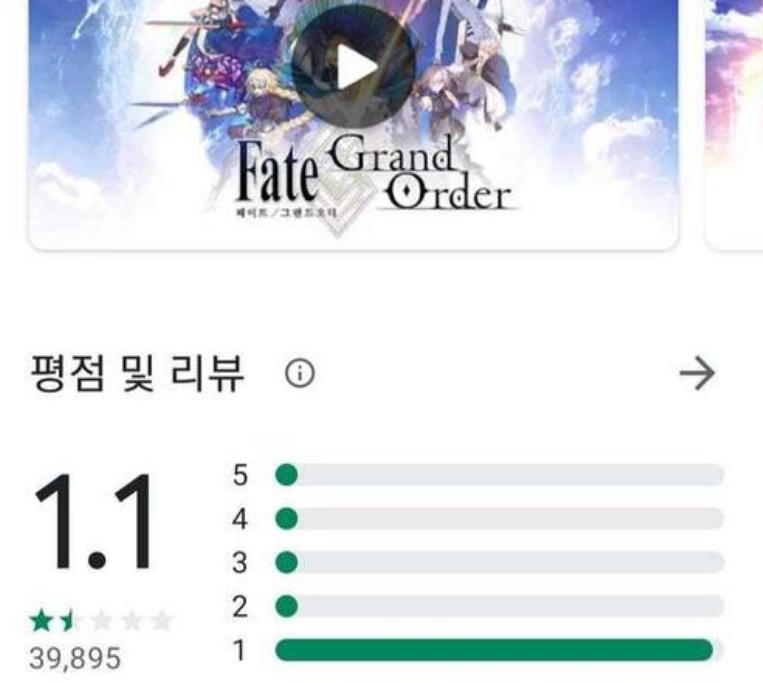Tap the 39,895 review count
Image resolution: width=763 pixels, height=683 pixels.
pos(75,658)
